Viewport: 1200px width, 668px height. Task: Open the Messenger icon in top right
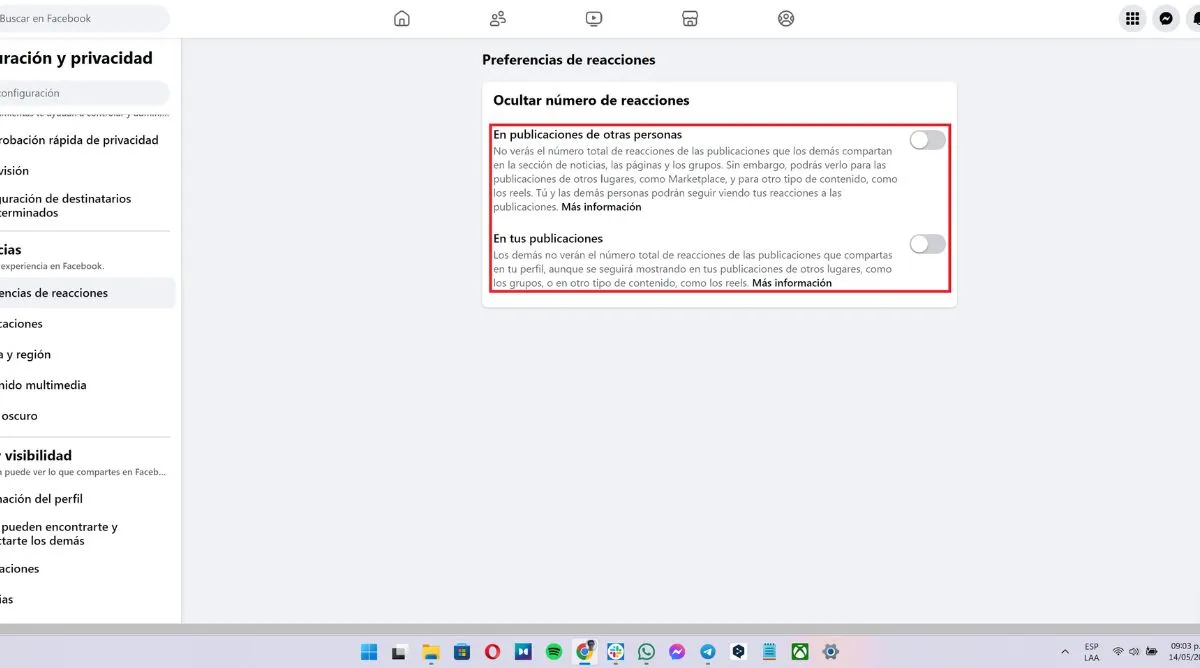click(x=1165, y=18)
